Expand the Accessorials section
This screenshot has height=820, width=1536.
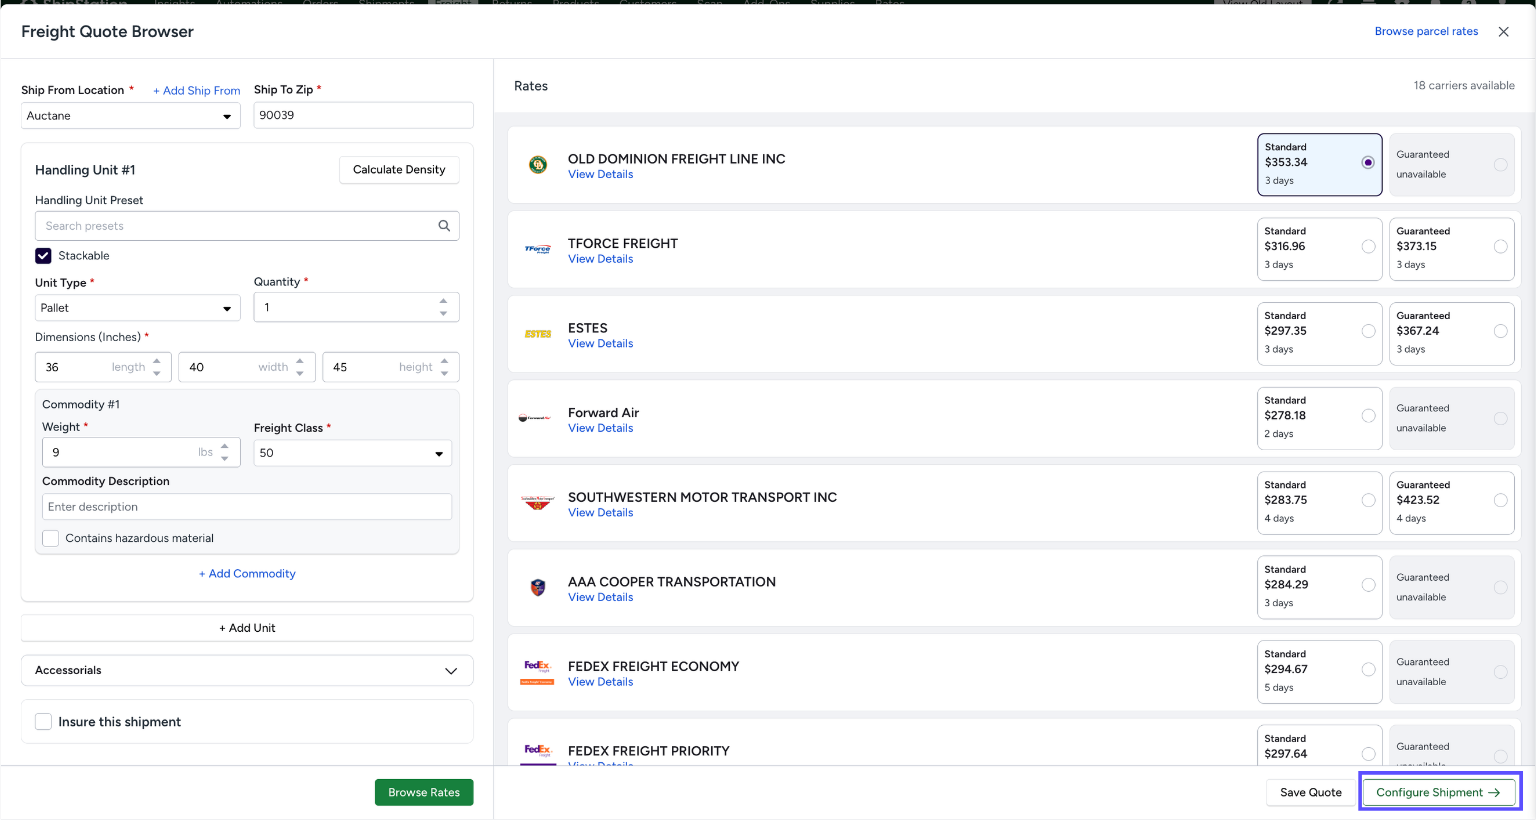coord(247,671)
